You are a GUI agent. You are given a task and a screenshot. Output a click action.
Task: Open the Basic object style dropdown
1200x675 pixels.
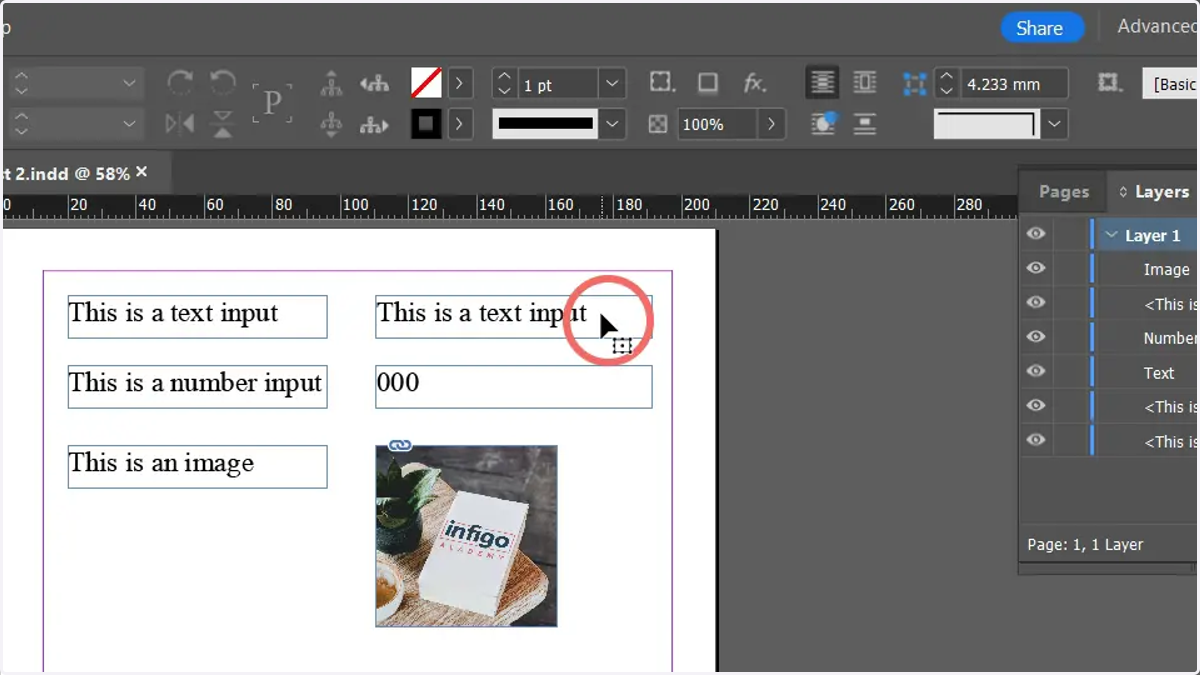click(x=1171, y=83)
